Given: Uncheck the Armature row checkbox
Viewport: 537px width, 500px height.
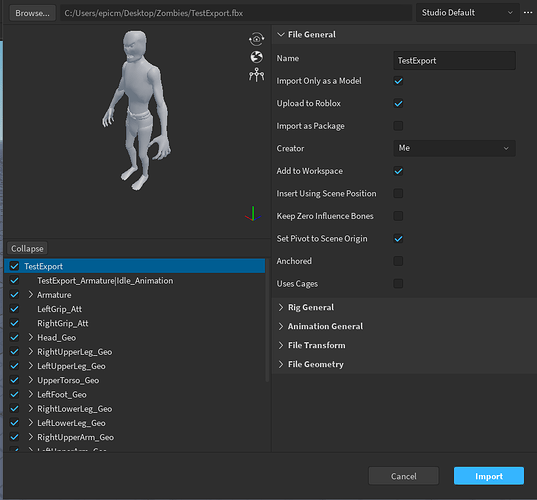Looking at the screenshot, I should tap(14, 295).
